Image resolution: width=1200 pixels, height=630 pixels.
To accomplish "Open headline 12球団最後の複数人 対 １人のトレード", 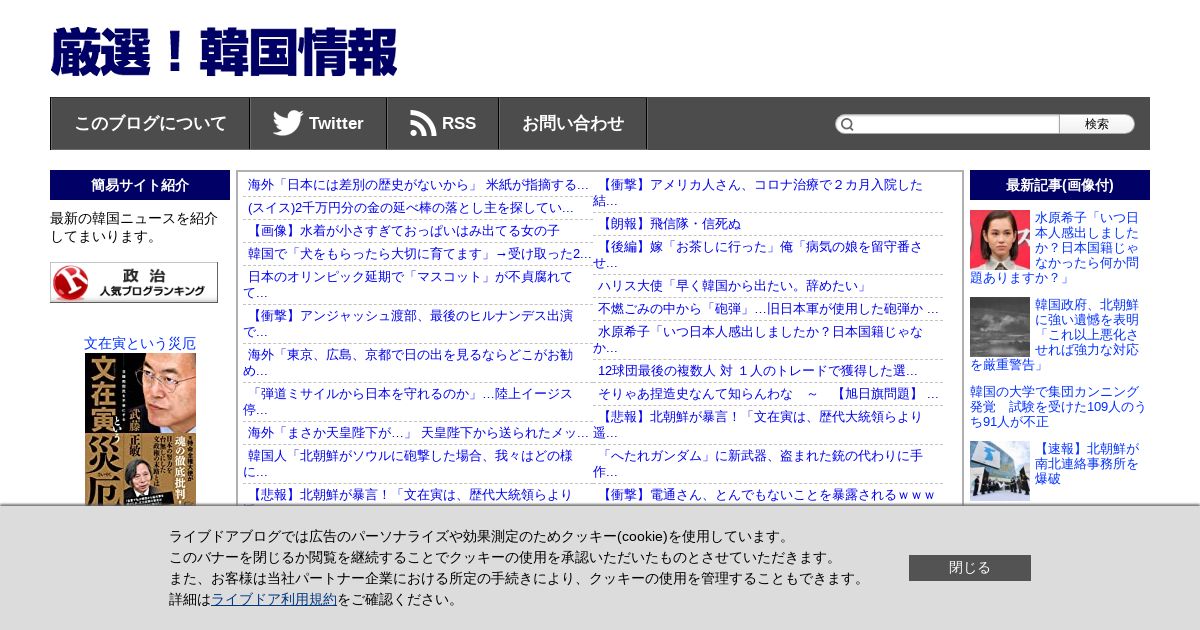I will click(757, 371).
